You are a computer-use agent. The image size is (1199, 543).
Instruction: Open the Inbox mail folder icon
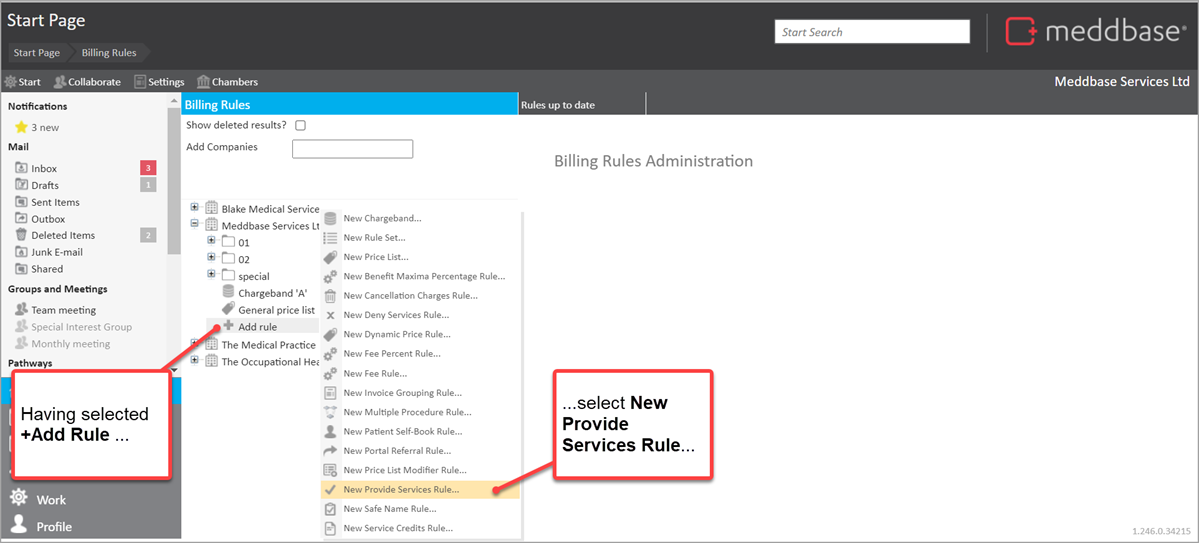(21, 169)
